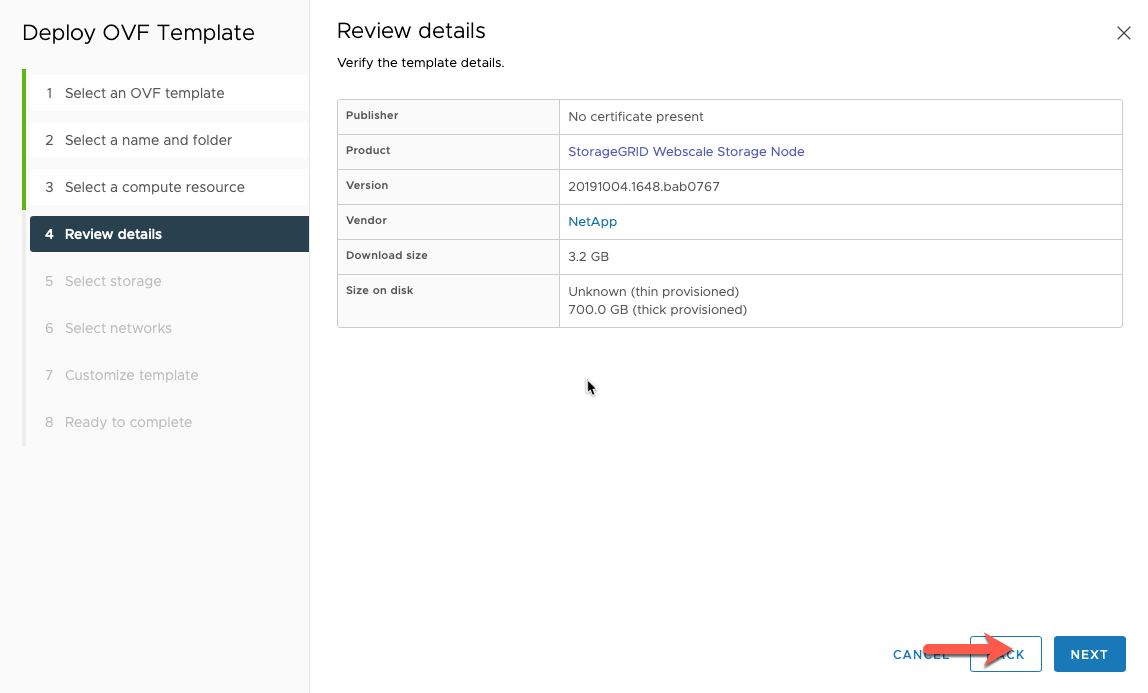Navigate to Customize template step
Image resolution: width=1148 pixels, height=693 pixels.
coord(129,375)
